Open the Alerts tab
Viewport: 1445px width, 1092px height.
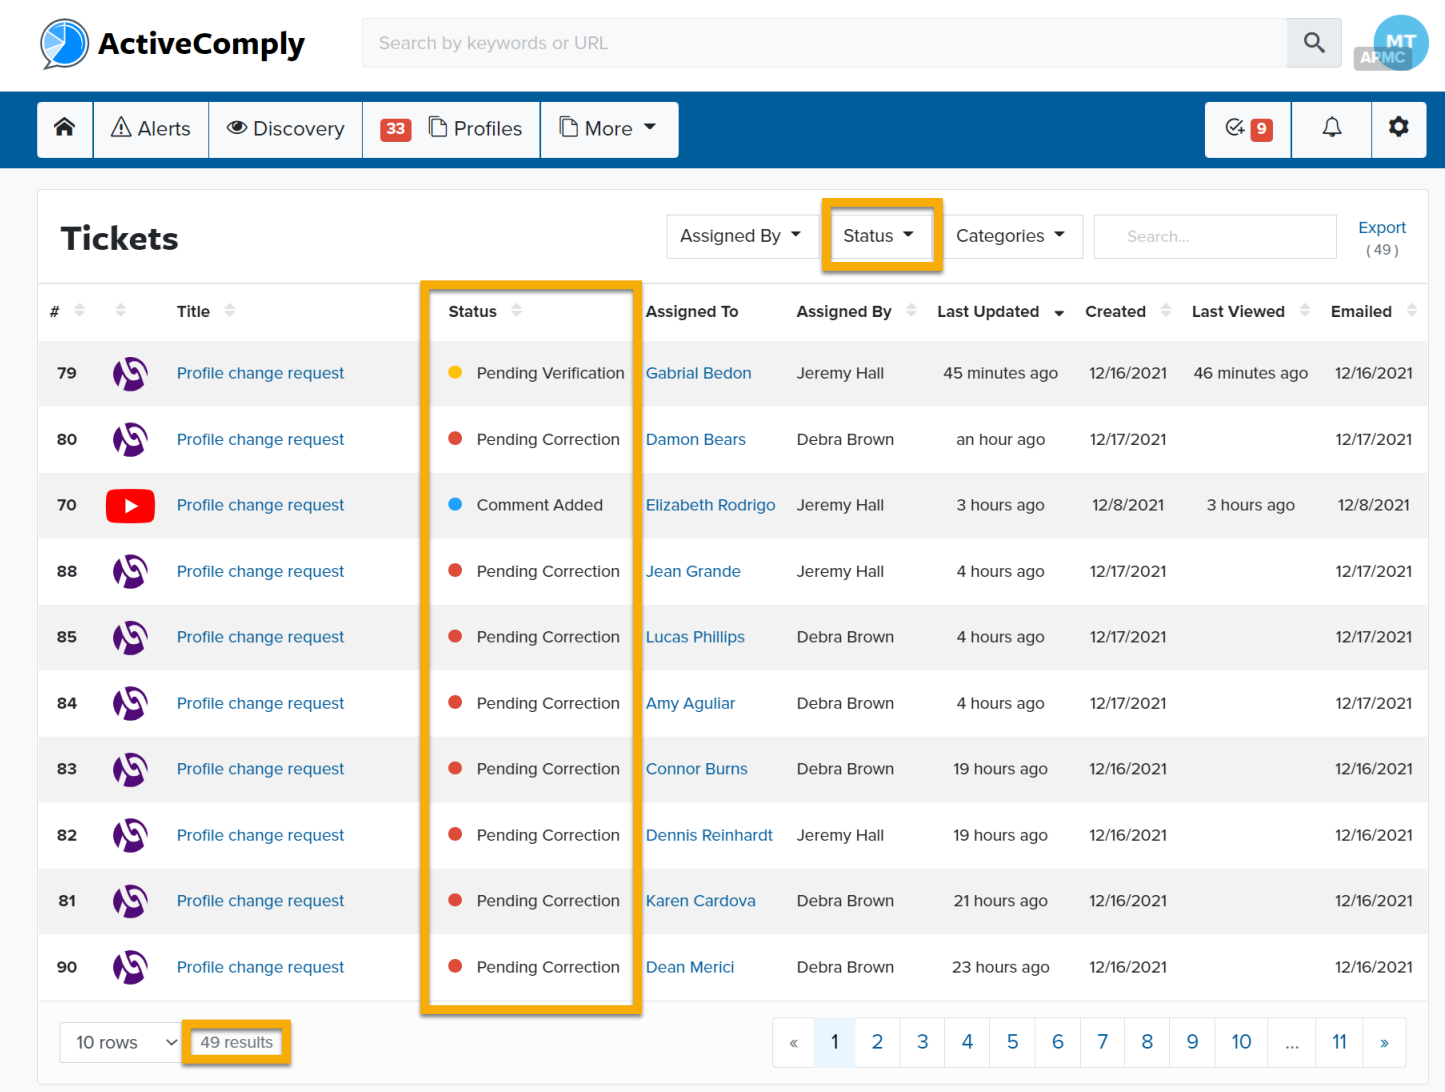[151, 129]
